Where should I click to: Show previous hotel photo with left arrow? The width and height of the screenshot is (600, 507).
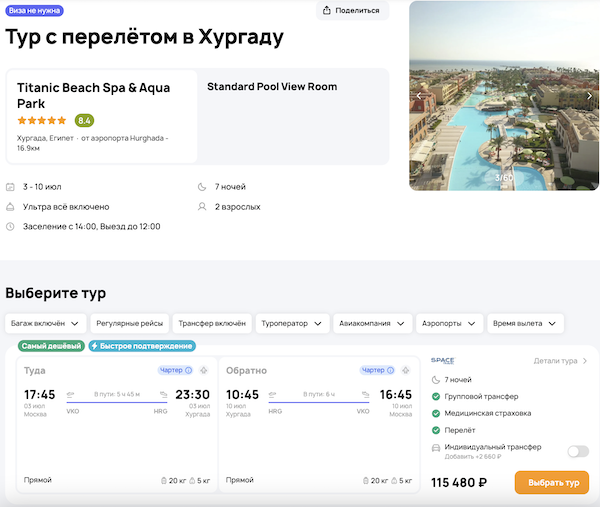[420, 96]
